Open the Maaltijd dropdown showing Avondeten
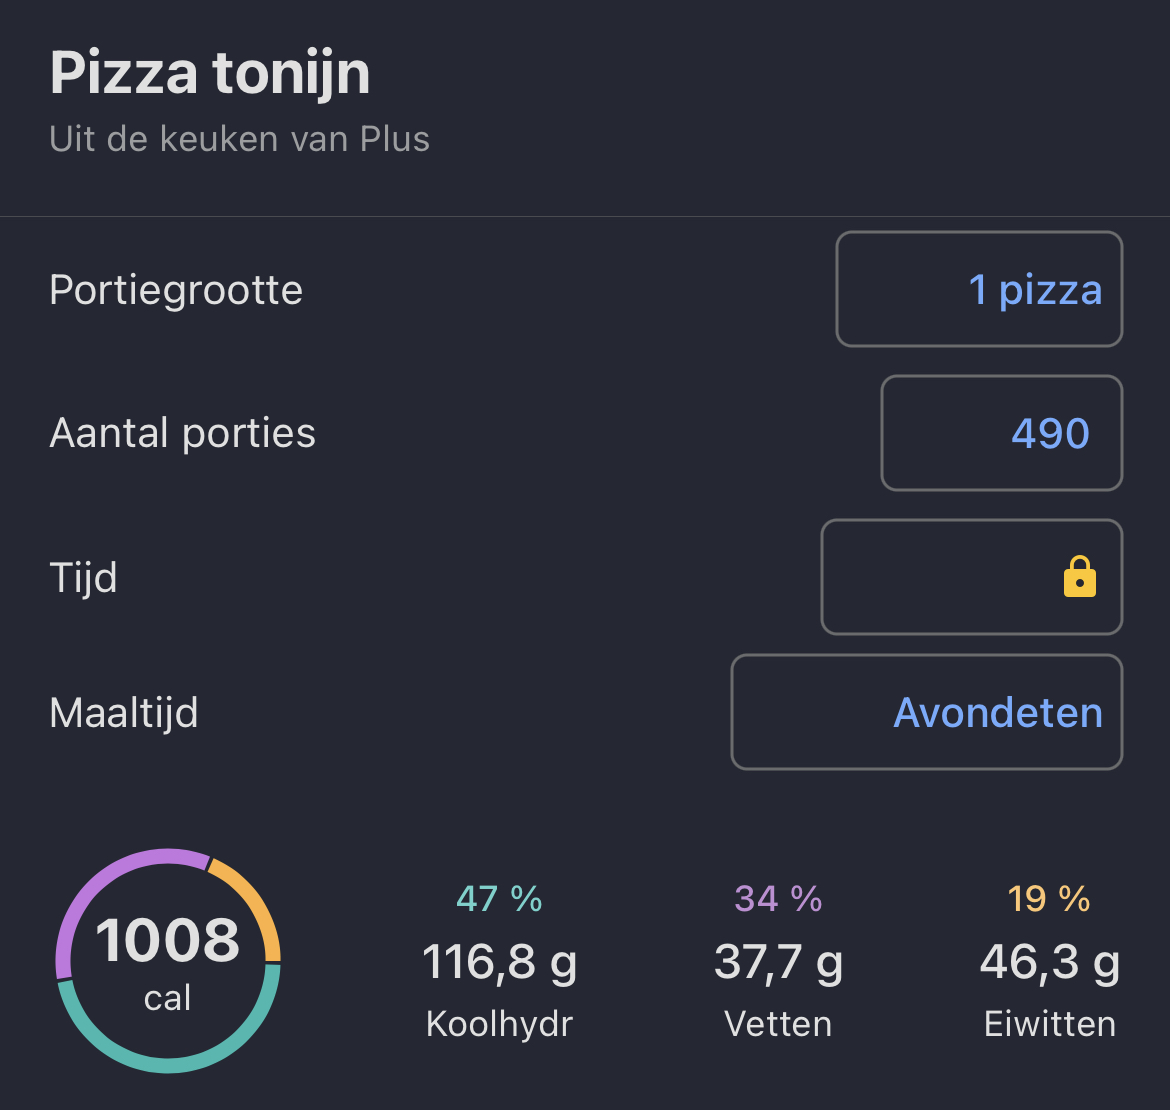This screenshot has width=1170, height=1110. [926, 712]
